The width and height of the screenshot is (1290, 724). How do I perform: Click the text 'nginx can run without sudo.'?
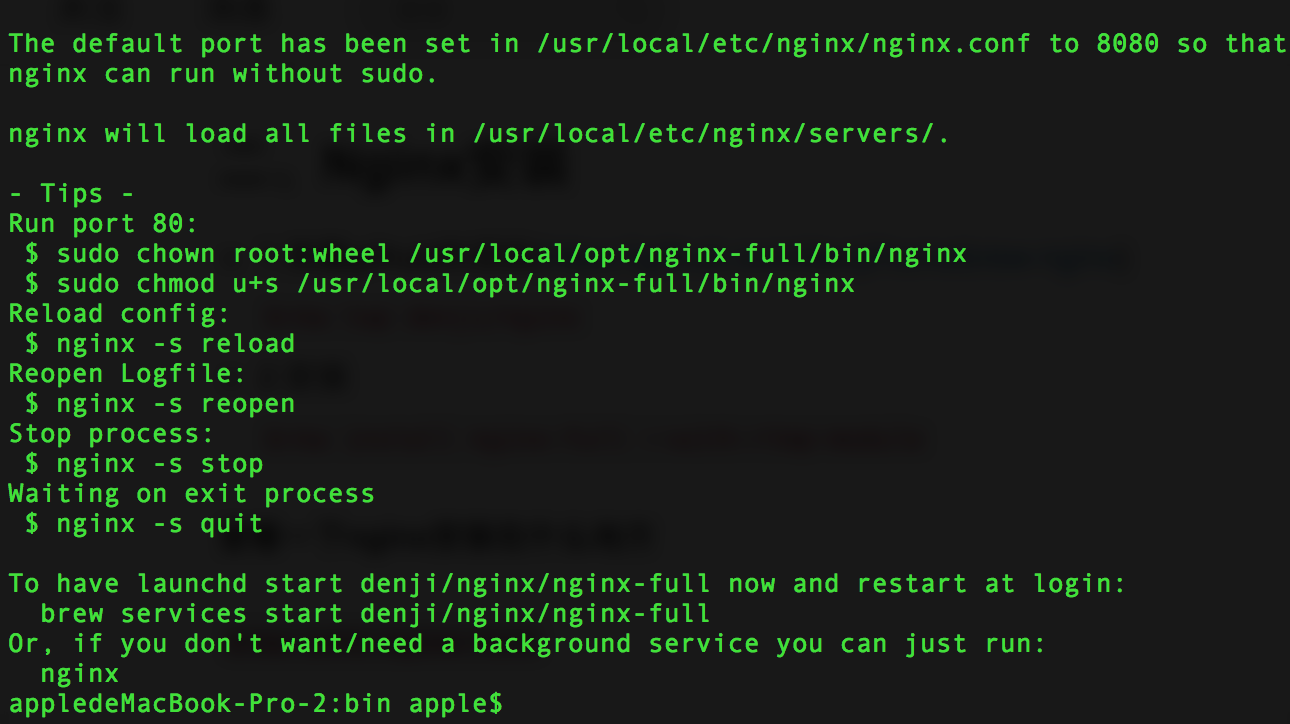click(x=223, y=75)
